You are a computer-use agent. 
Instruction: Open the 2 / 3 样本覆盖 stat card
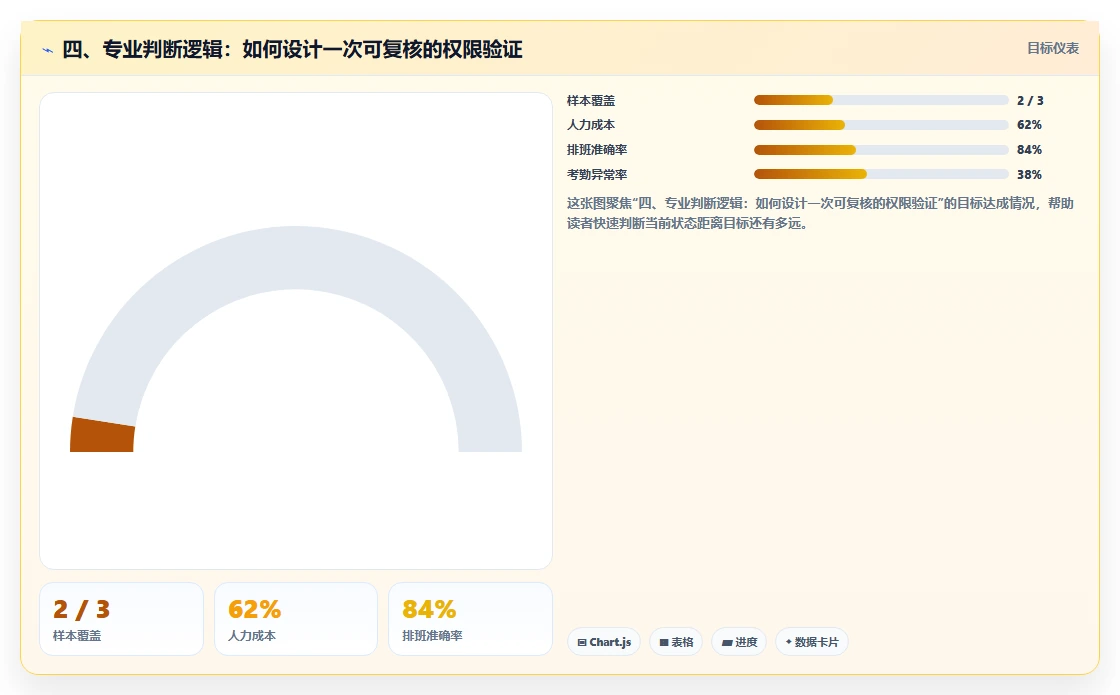(x=121, y=619)
